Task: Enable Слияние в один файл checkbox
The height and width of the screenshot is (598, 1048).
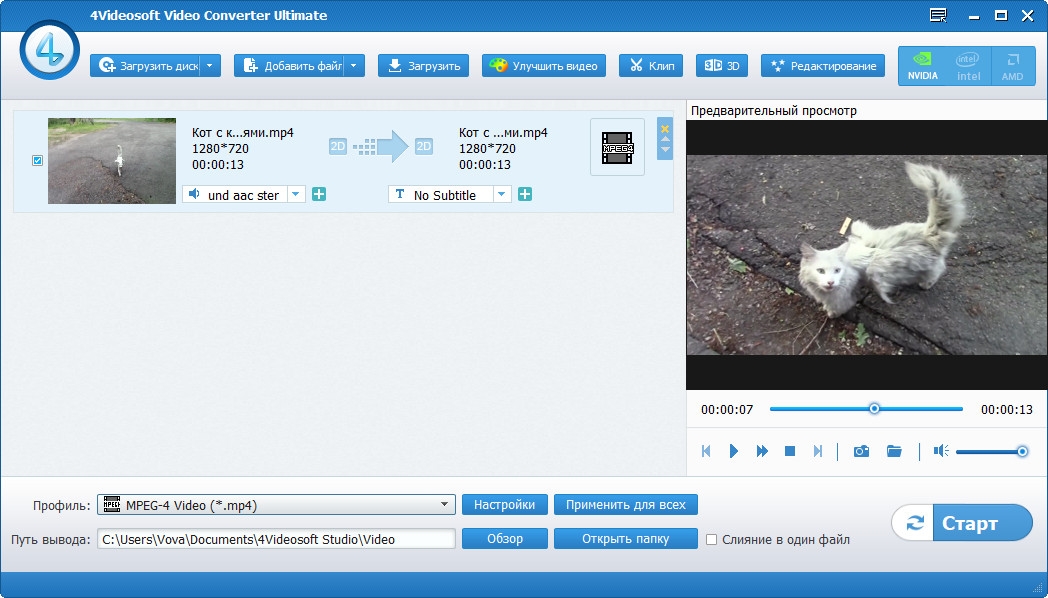Action: pyautogui.click(x=712, y=539)
